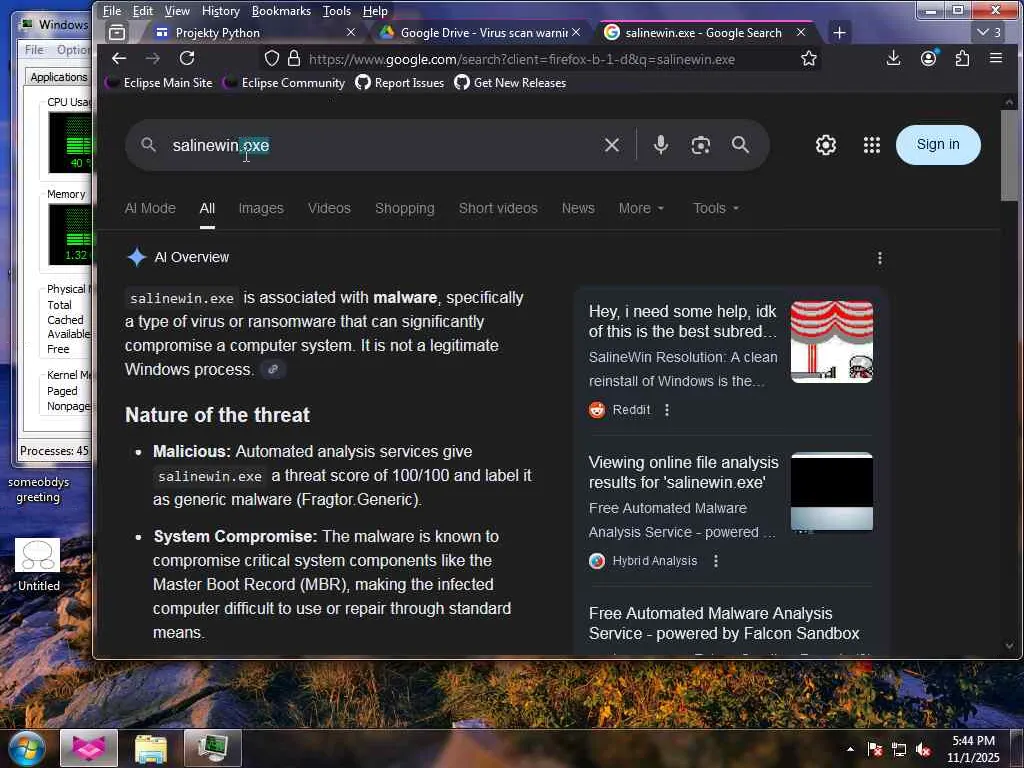
Task: Reload the current page
Action: [x=187, y=59]
